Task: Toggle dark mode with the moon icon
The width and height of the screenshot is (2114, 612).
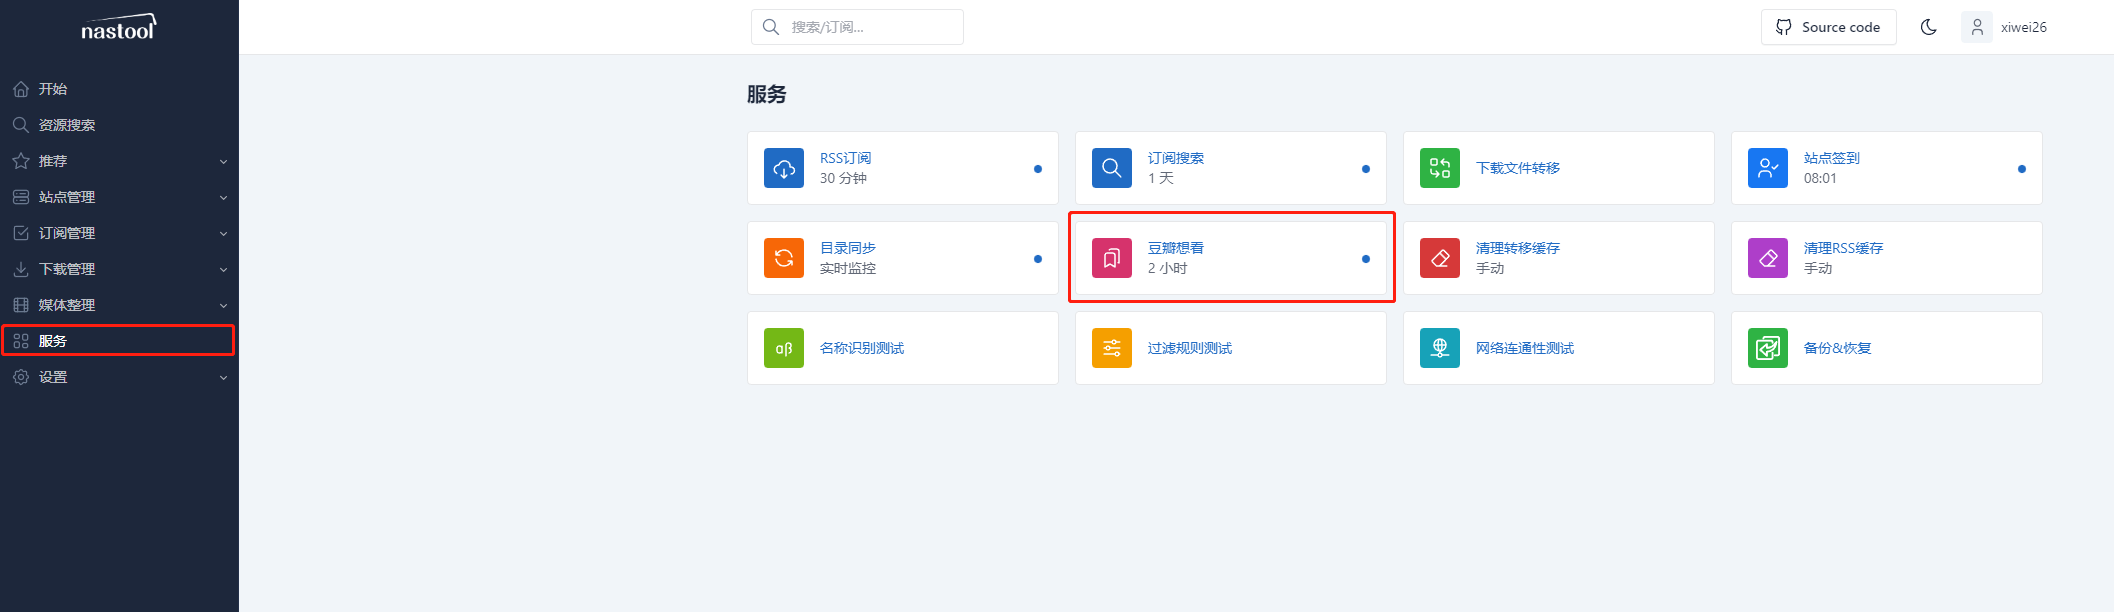Action: [x=1928, y=27]
